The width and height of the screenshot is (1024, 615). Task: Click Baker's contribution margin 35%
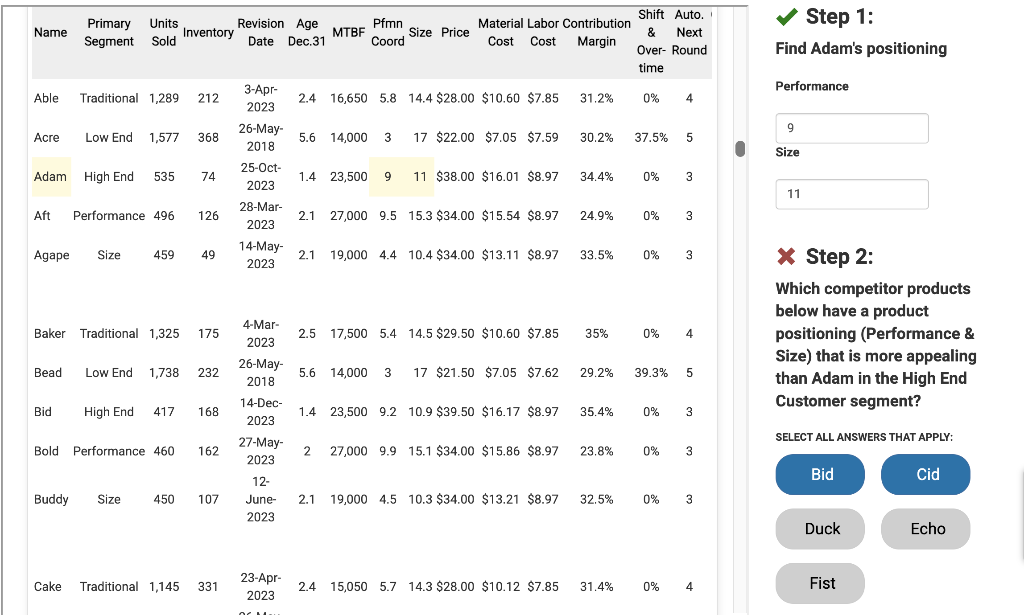[596, 334]
